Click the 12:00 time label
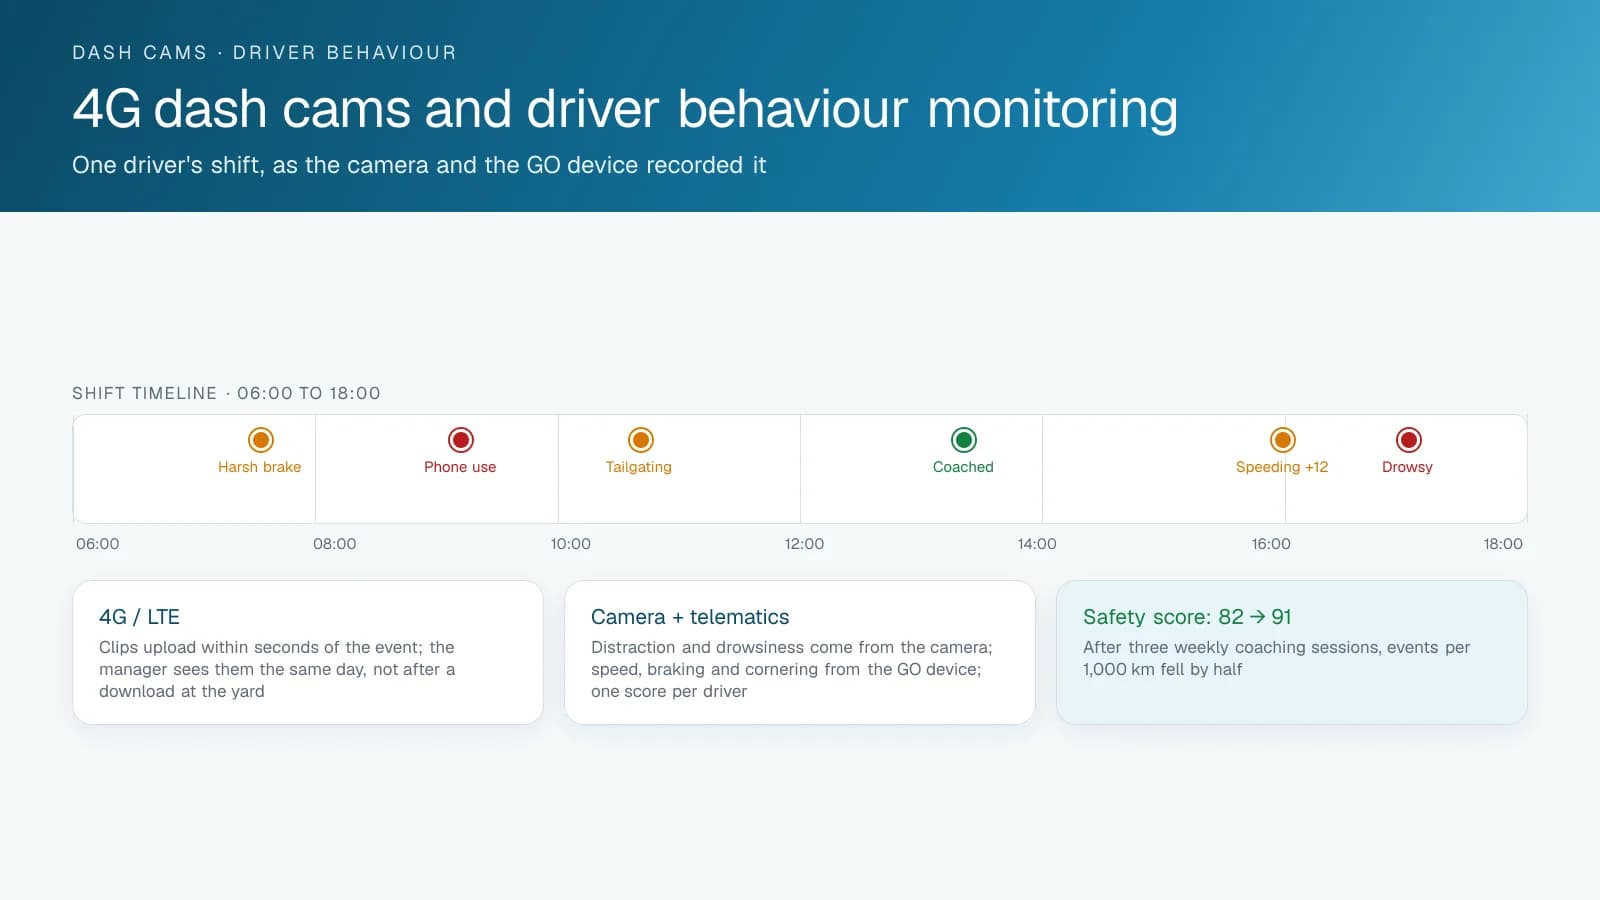The height and width of the screenshot is (900, 1600). pos(804,544)
